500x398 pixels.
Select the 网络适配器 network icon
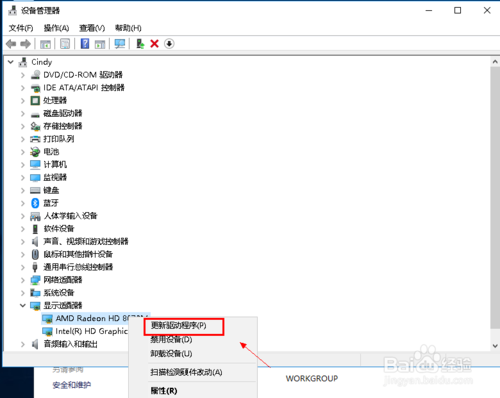coord(35,280)
